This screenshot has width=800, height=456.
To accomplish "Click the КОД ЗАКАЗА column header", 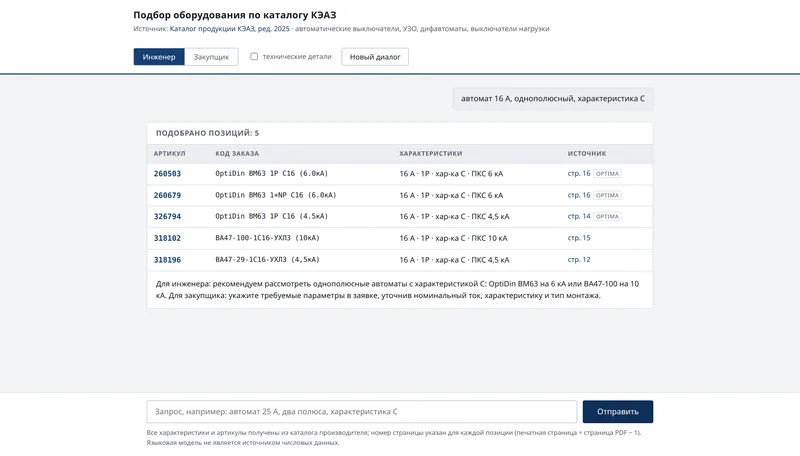I will tap(237, 154).
